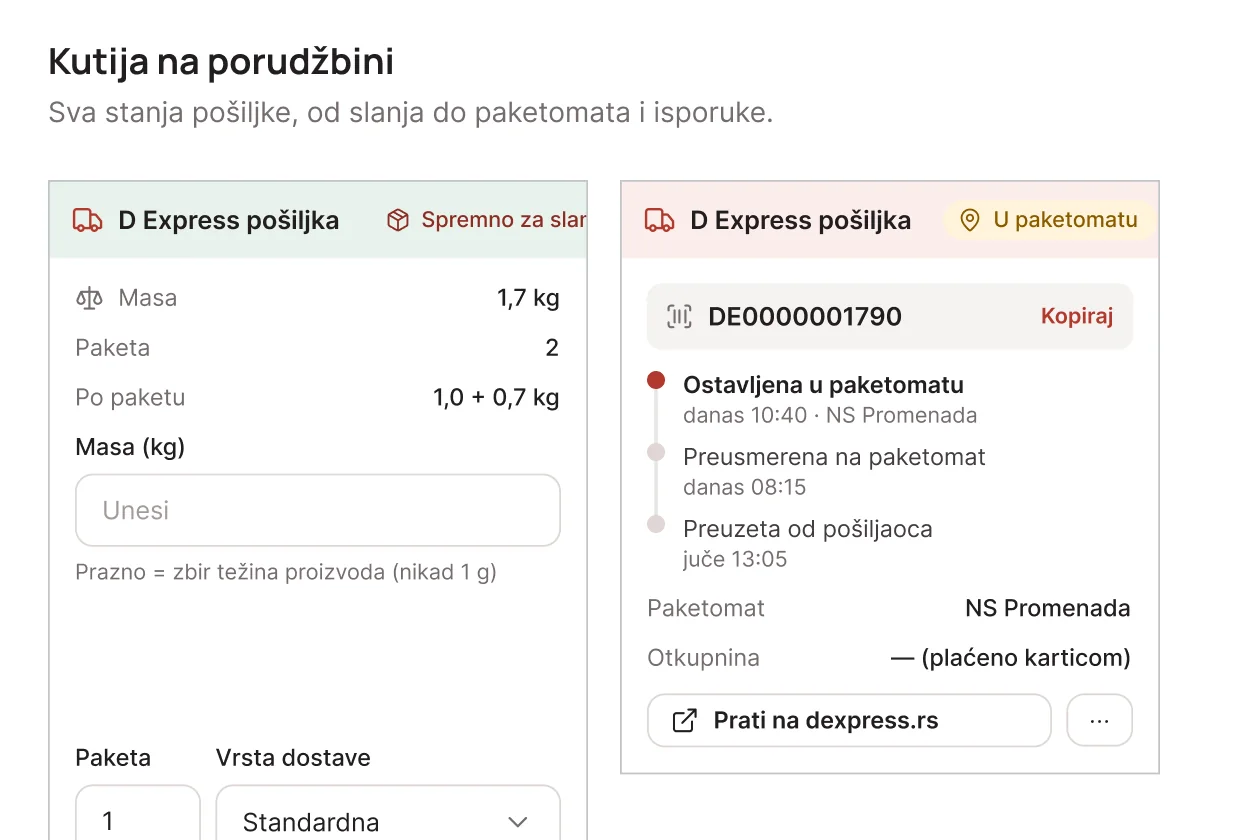Screen dimensions: 1256x840
Task: Click the barcode icon beside DE0000001790
Action: [x=680, y=317]
